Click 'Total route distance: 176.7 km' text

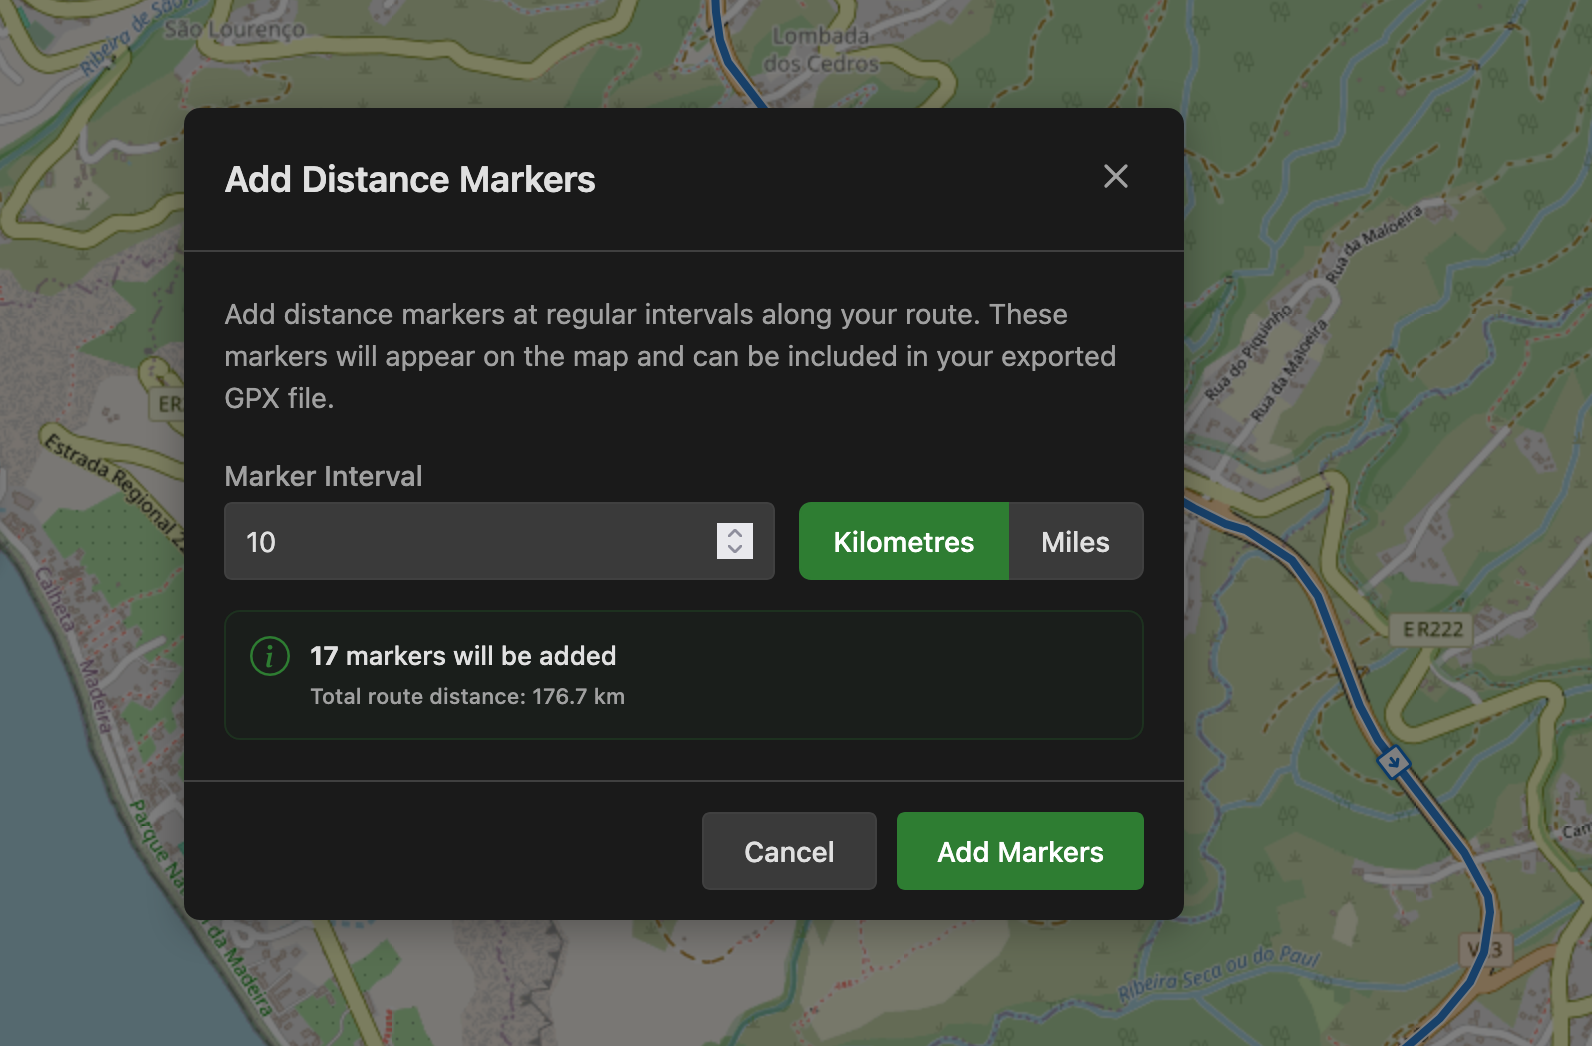[467, 696]
